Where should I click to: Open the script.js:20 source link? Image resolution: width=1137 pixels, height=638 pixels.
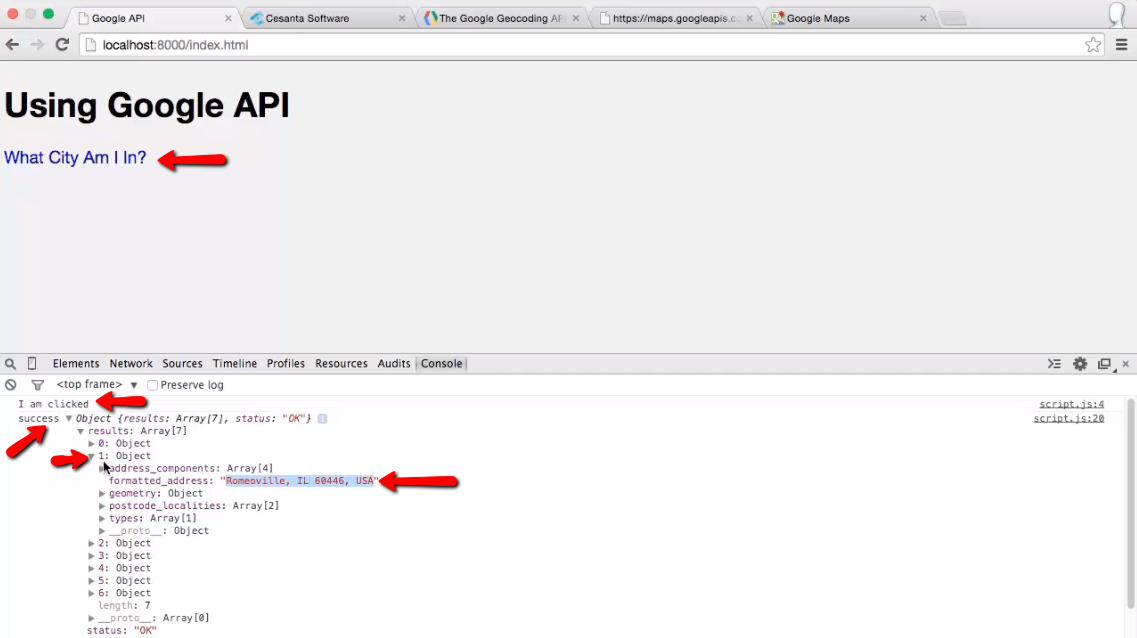[1069, 418]
